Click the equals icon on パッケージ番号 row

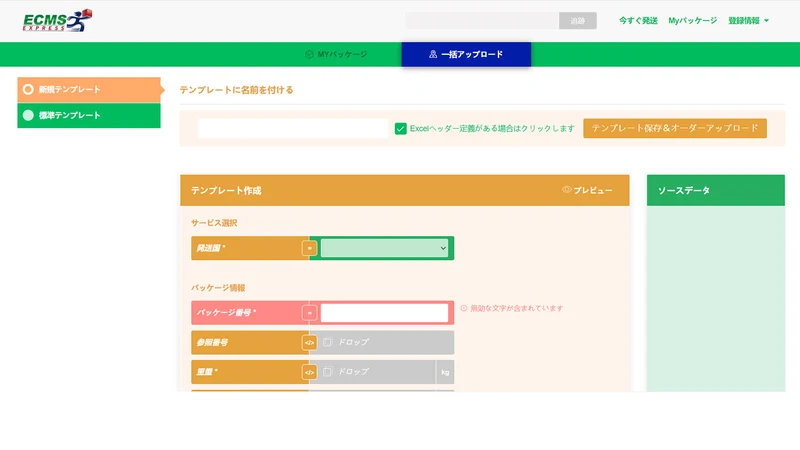pyautogui.click(x=309, y=313)
